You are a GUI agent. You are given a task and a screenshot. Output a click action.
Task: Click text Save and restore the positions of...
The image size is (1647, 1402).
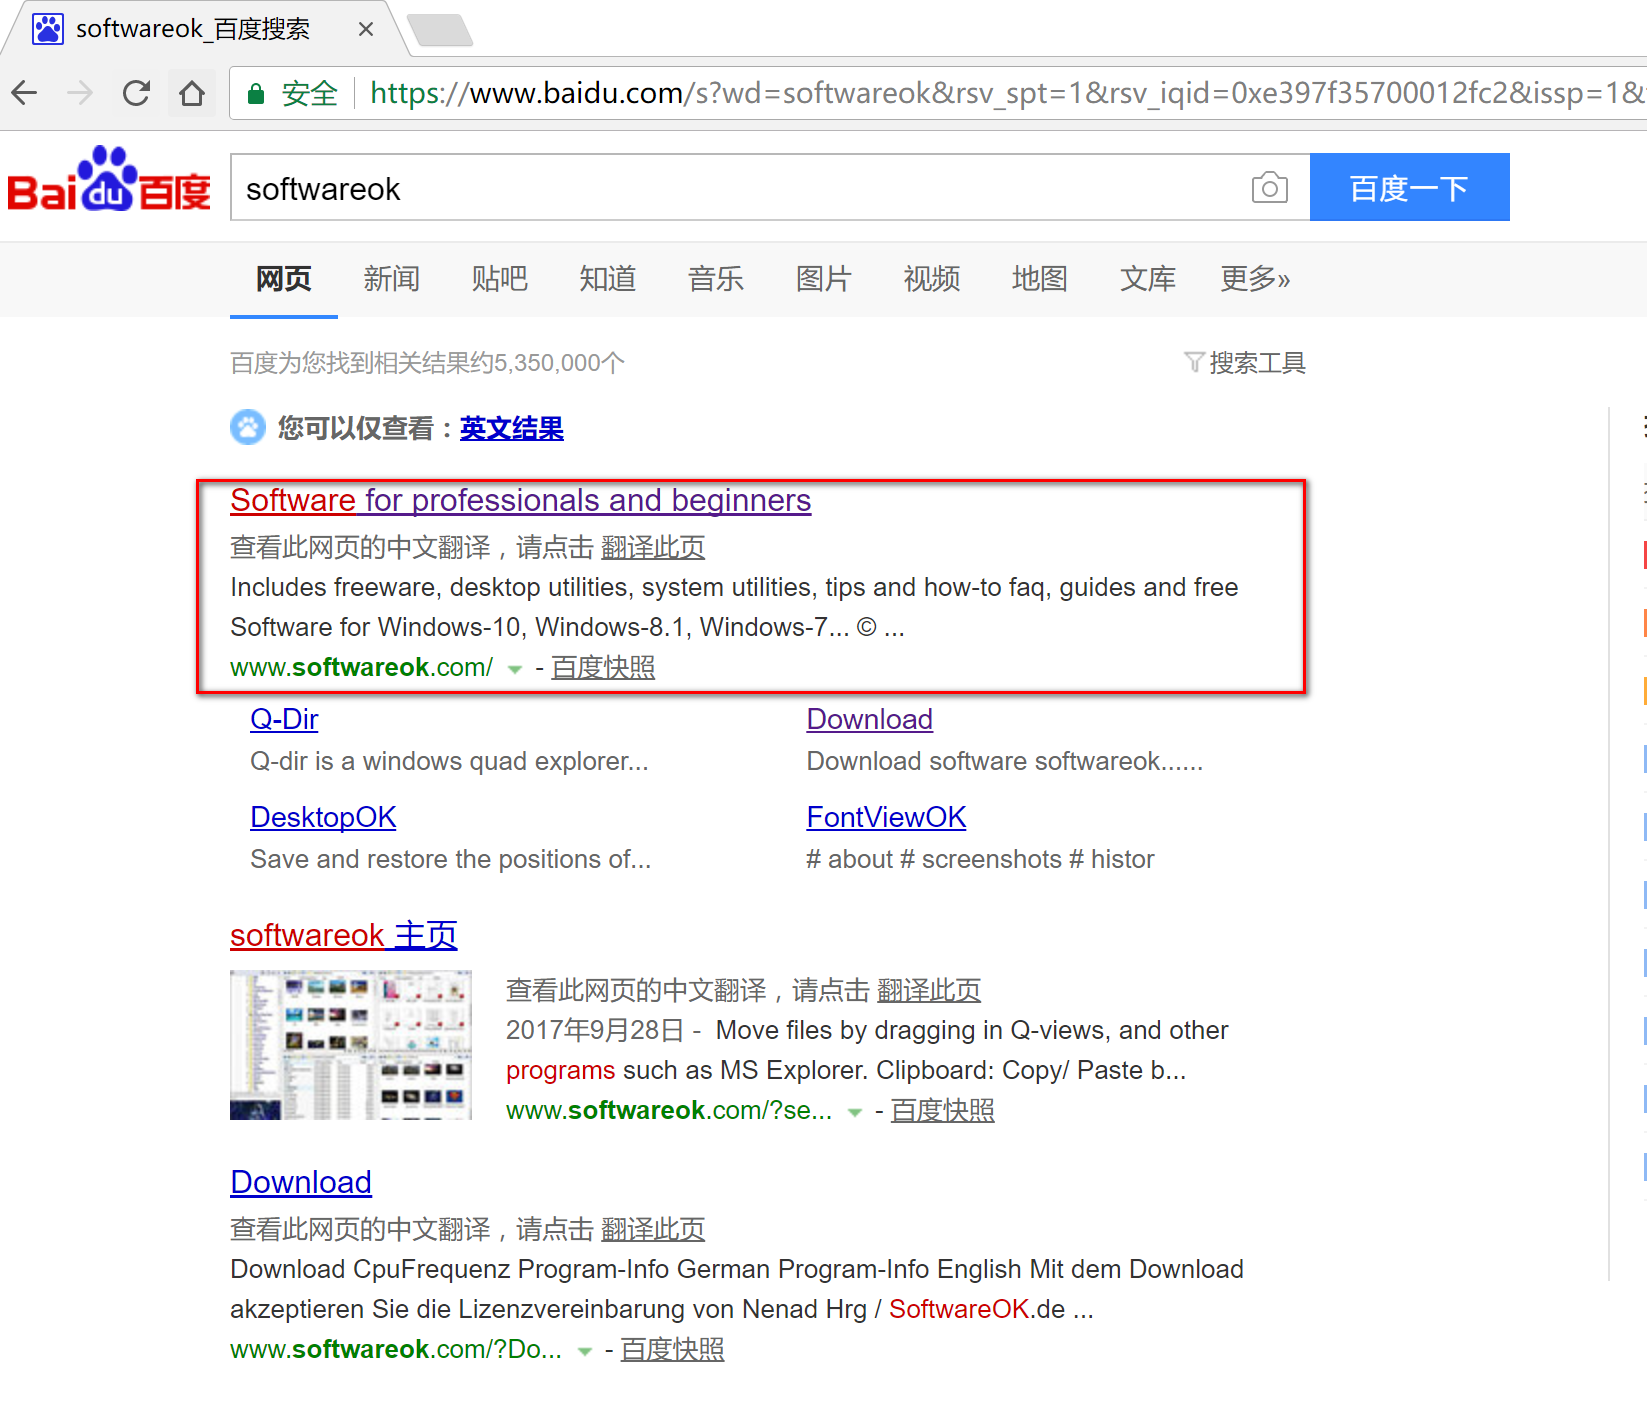[450, 859]
